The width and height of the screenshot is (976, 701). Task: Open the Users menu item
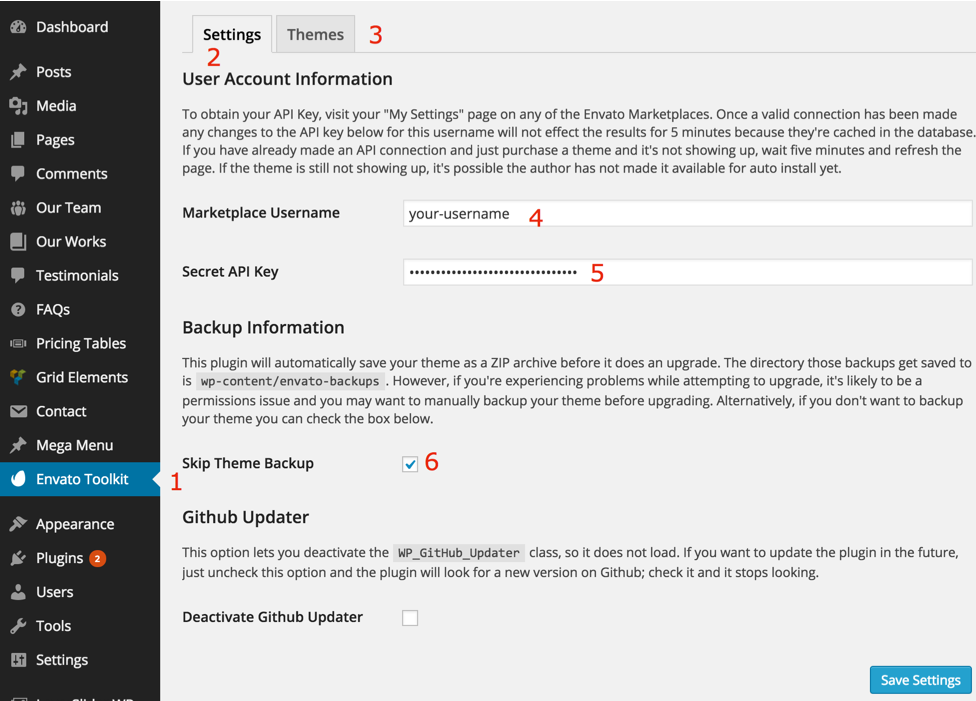pyautogui.click(x=80, y=592)
